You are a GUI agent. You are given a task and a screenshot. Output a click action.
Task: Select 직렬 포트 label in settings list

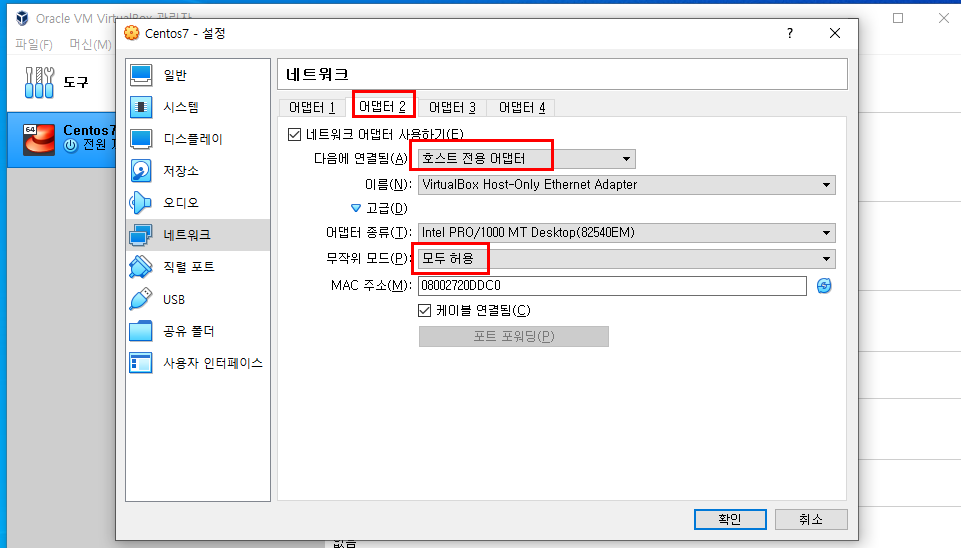pyautogui.click(x=189, y=267)
